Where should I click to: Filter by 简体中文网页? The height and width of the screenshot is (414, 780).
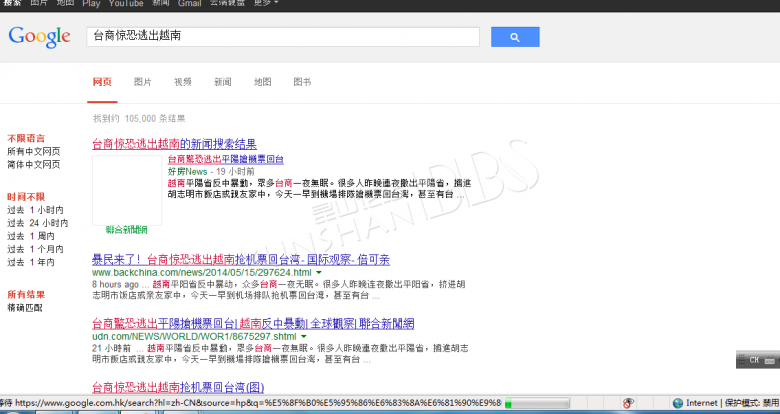pos(34,164)
